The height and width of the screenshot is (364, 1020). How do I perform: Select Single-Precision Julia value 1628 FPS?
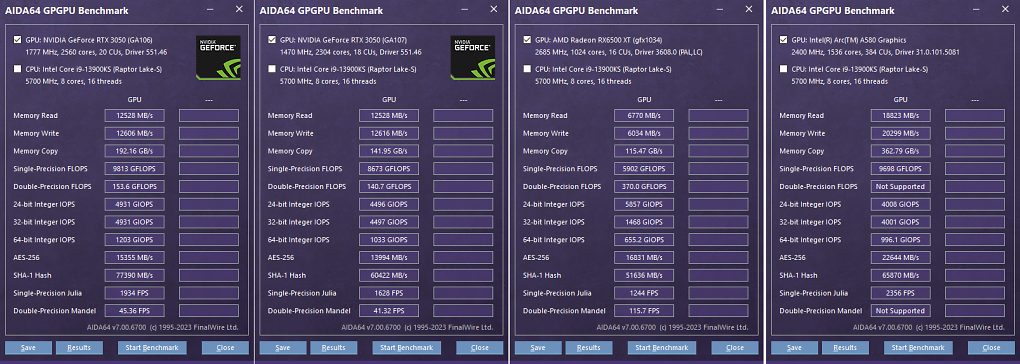(x=388, y=293)
